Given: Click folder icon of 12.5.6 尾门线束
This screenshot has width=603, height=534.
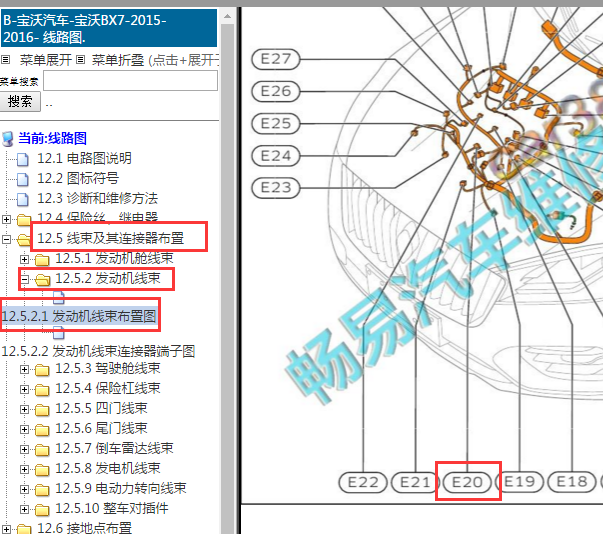Looking at the screenshot, I should tap(42, 430).
